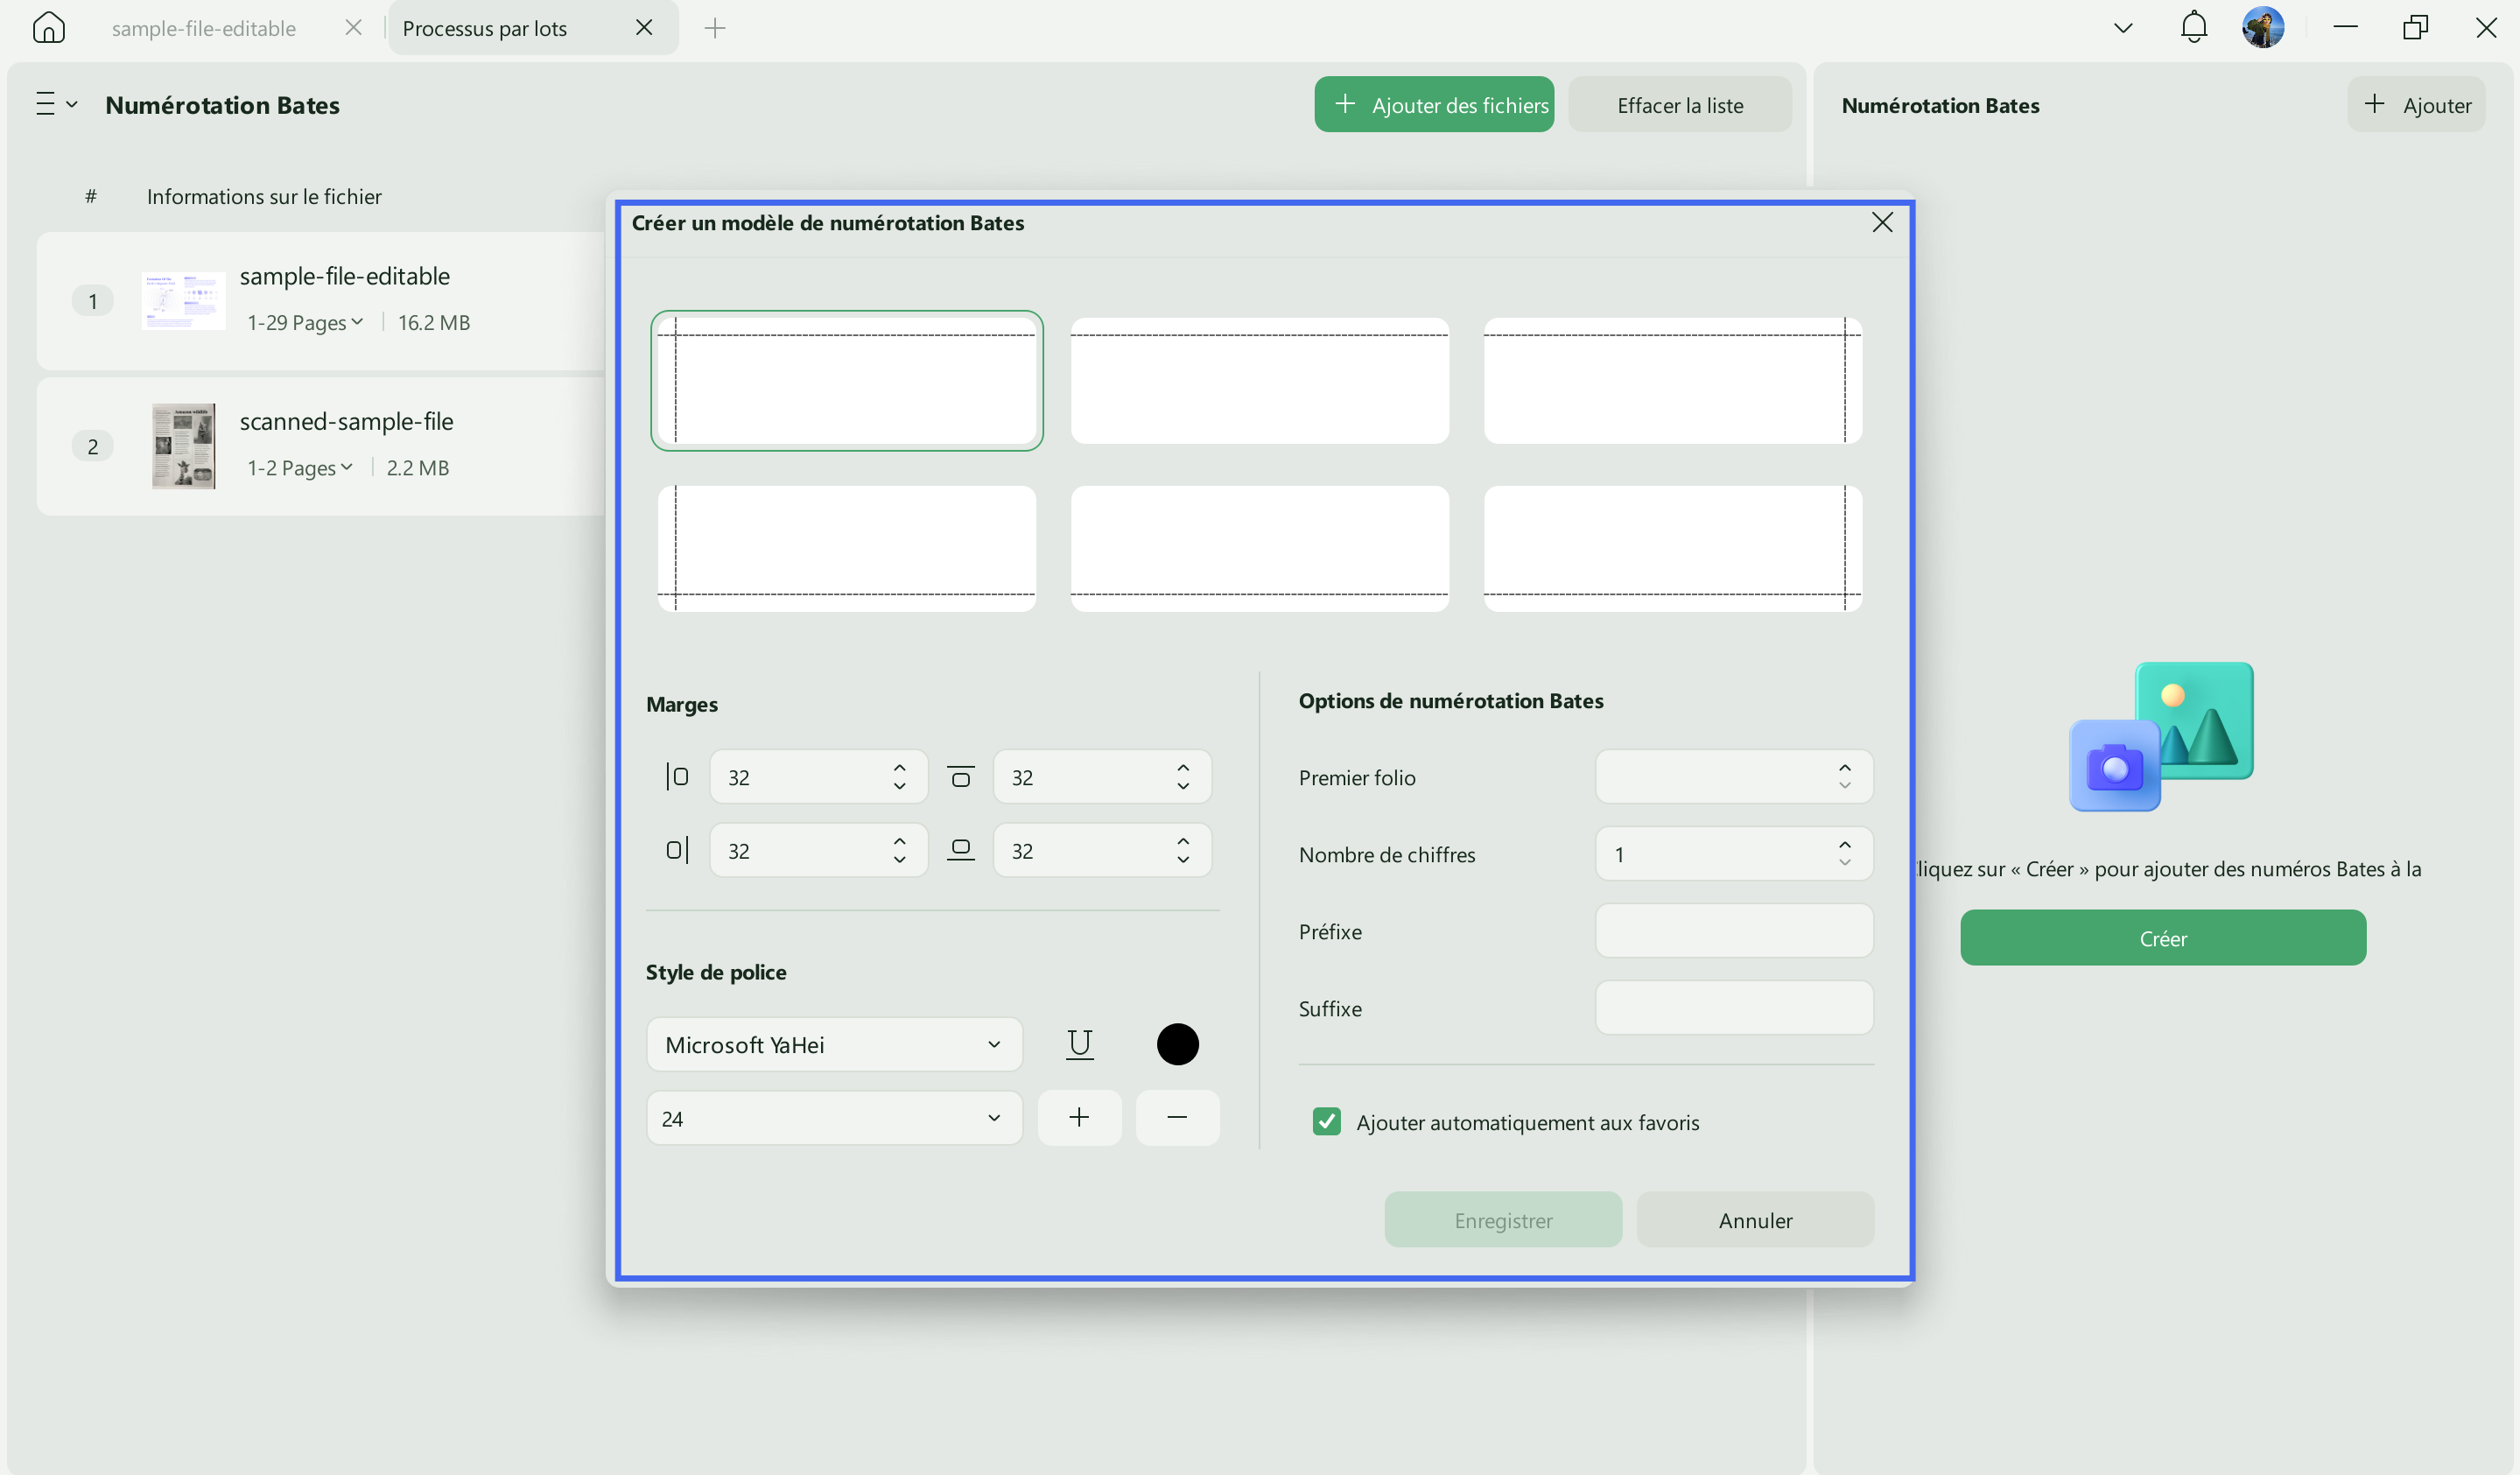The width and height of the screenshot is (2520, 1475).
Task: Toggle underline font style
Action: (x=1079, y=1044)
